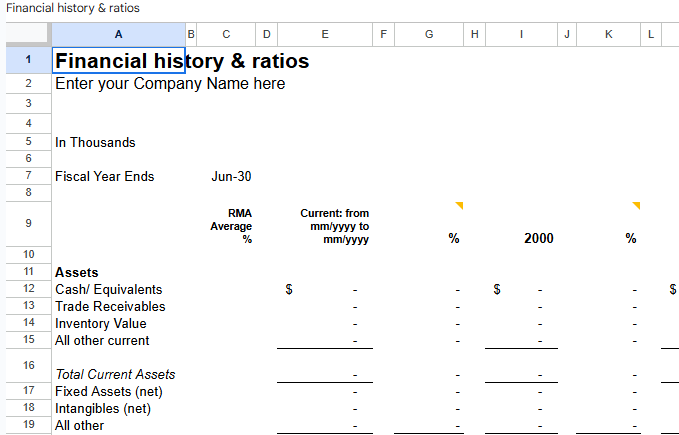Select the 'Financial history & ratios' title cell

coord(118,61)
